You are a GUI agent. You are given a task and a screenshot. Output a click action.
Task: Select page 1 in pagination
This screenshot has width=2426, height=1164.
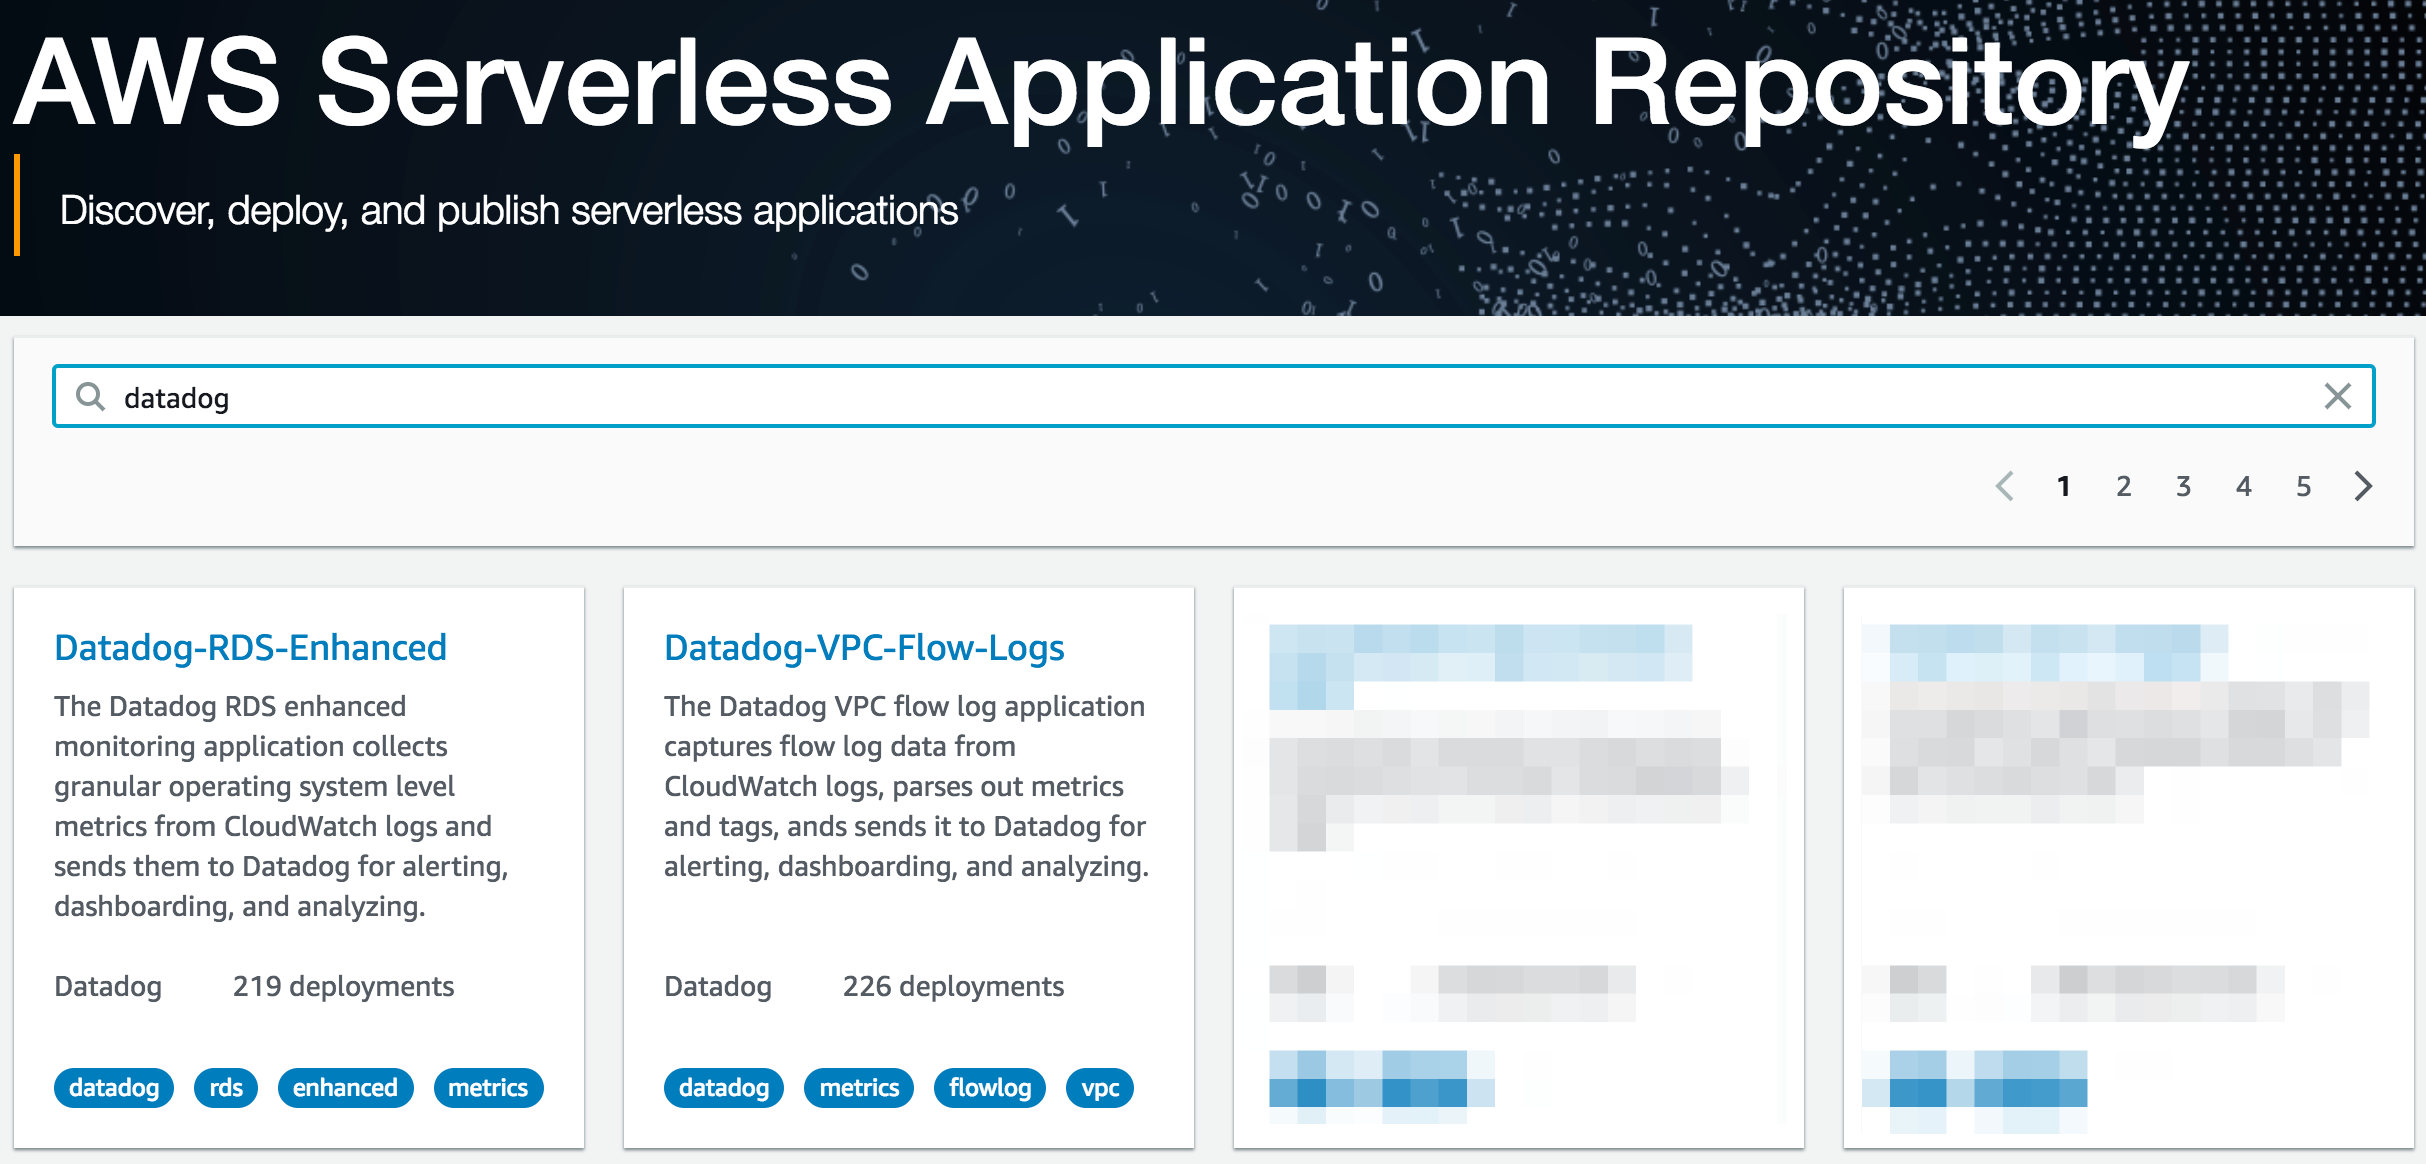(x=2063, y=487)
